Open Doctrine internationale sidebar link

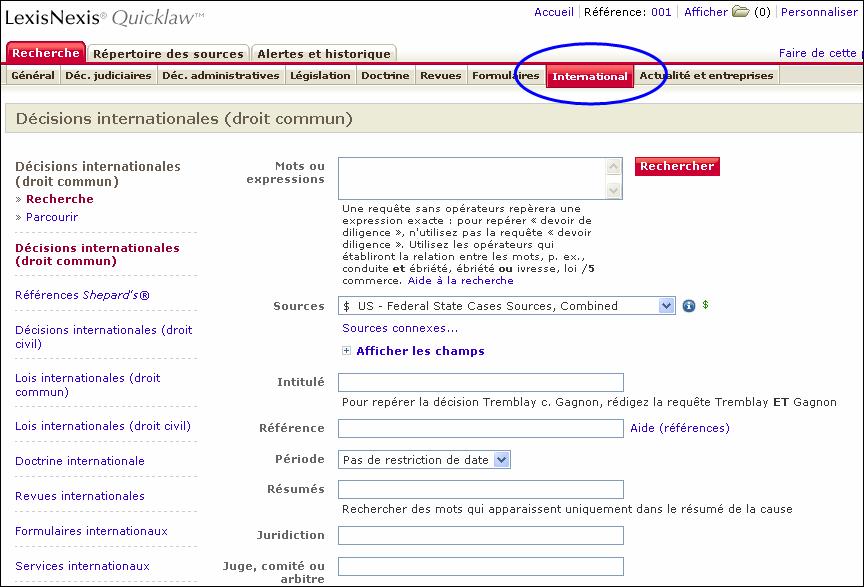click(x=80, y=461)
